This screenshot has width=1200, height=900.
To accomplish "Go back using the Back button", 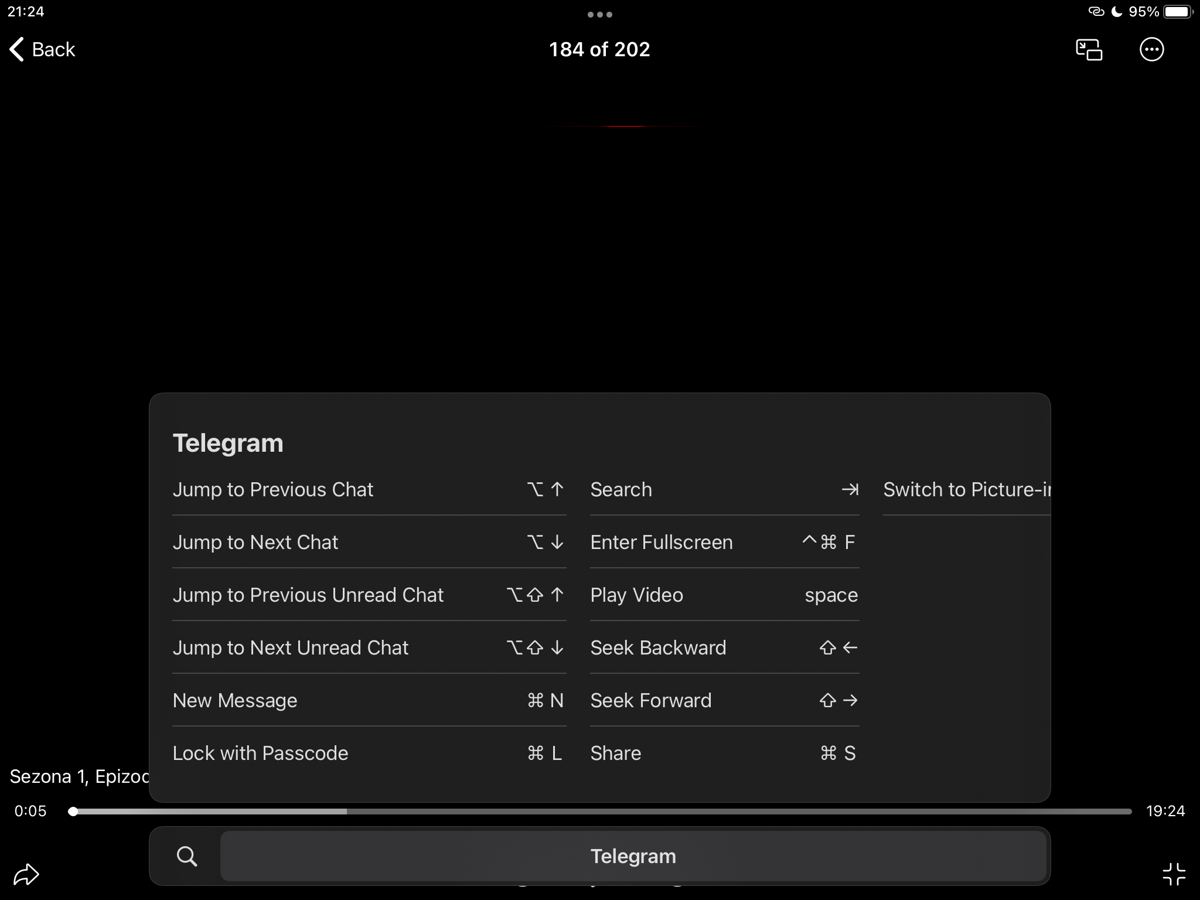I will tap(43, 49).
